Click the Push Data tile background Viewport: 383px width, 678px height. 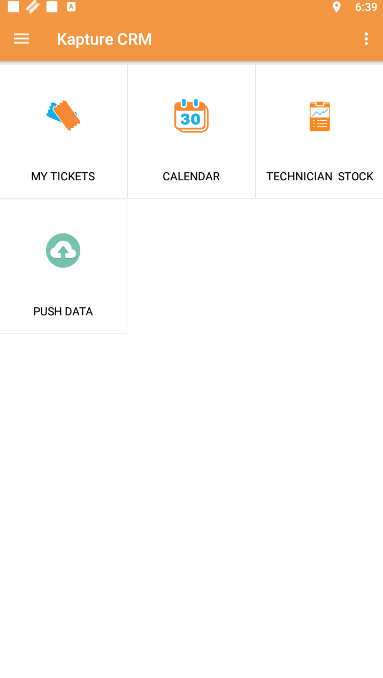pos(63,266)
